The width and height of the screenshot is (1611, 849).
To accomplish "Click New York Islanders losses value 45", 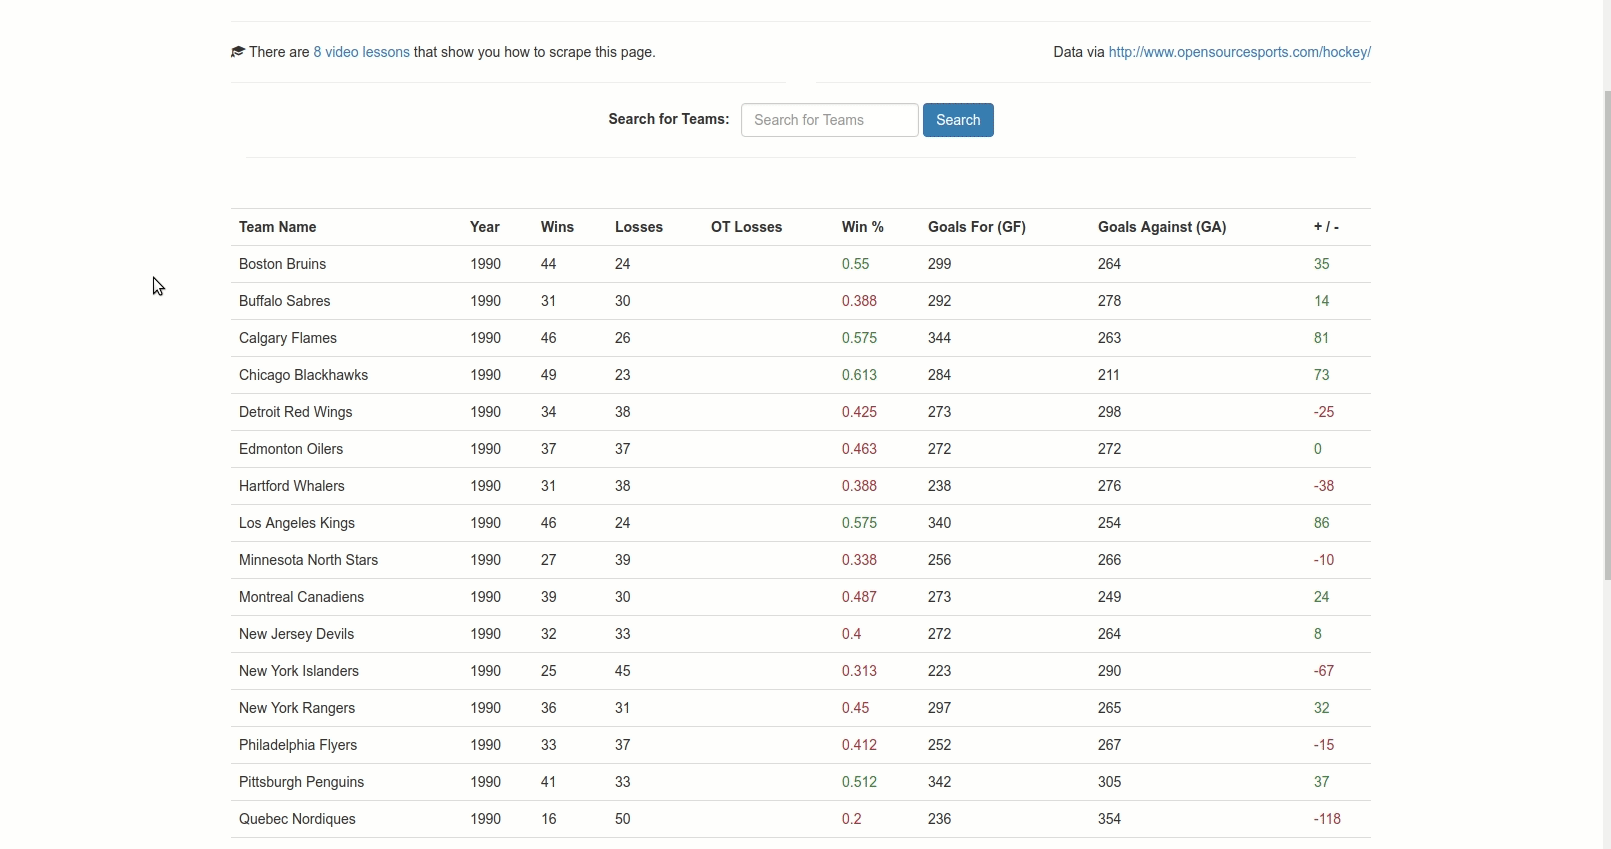I will (x=623, y=671).
